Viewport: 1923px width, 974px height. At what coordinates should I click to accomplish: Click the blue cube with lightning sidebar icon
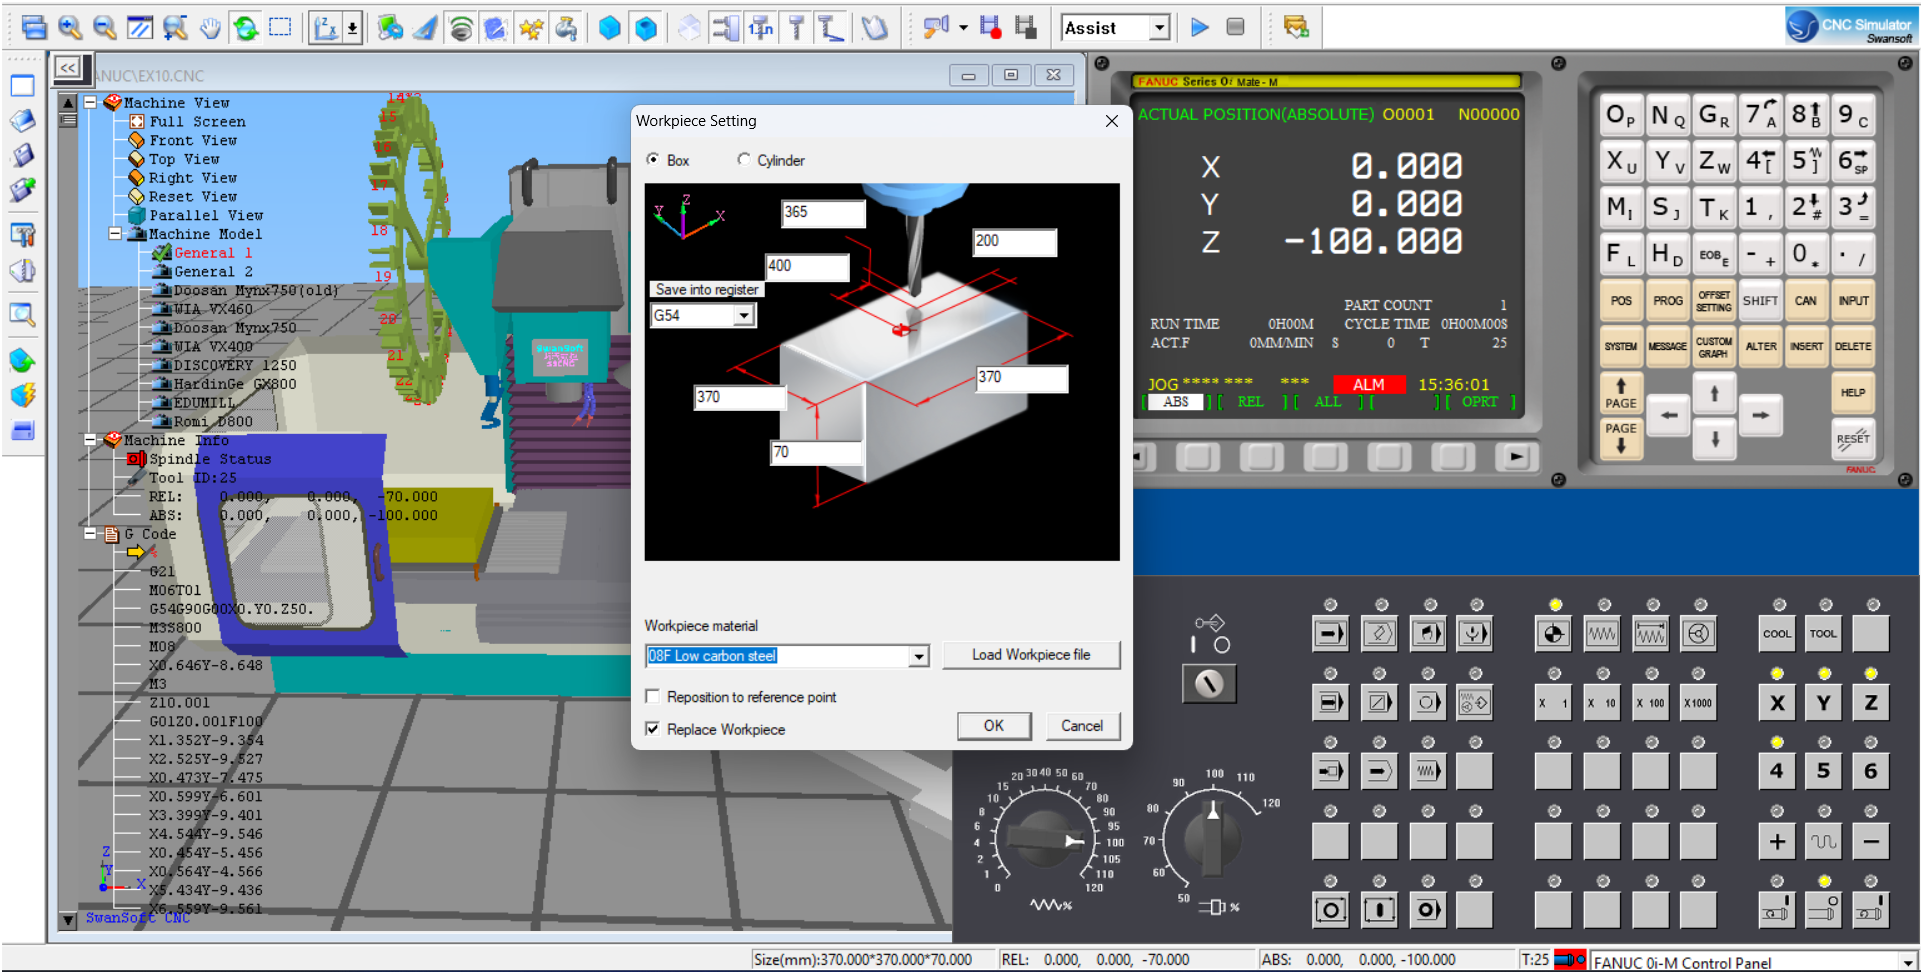click(x=22, y=396)
